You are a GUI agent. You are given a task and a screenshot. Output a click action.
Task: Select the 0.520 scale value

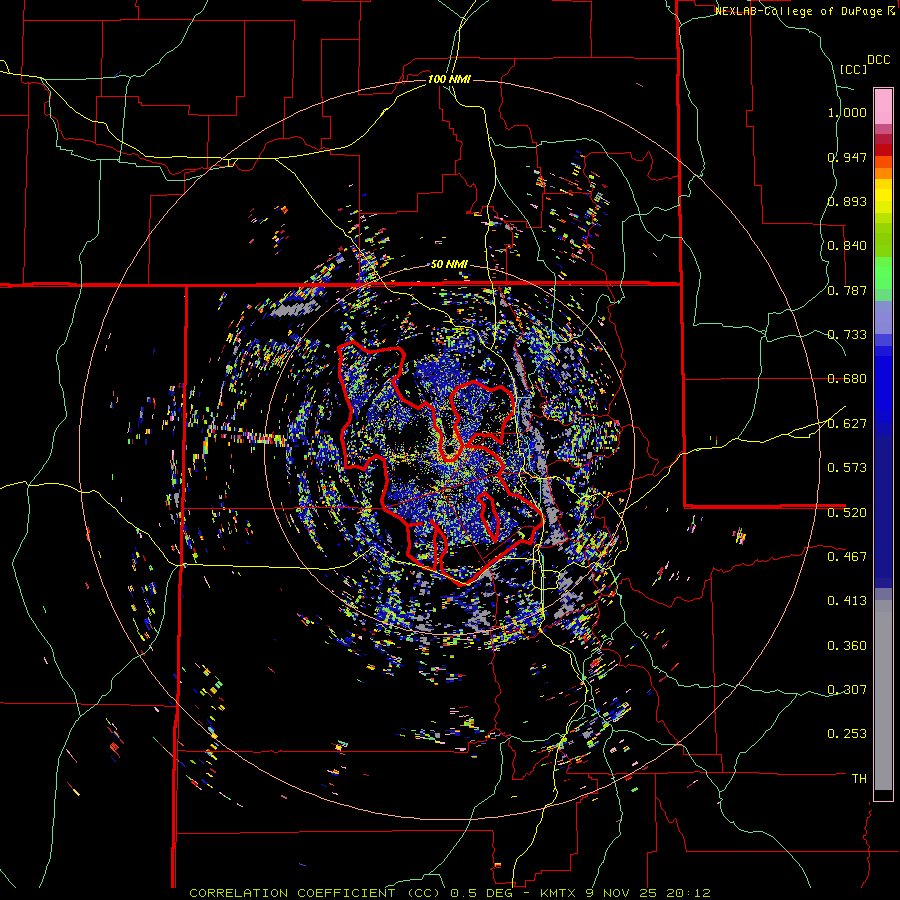click(847, 512)
